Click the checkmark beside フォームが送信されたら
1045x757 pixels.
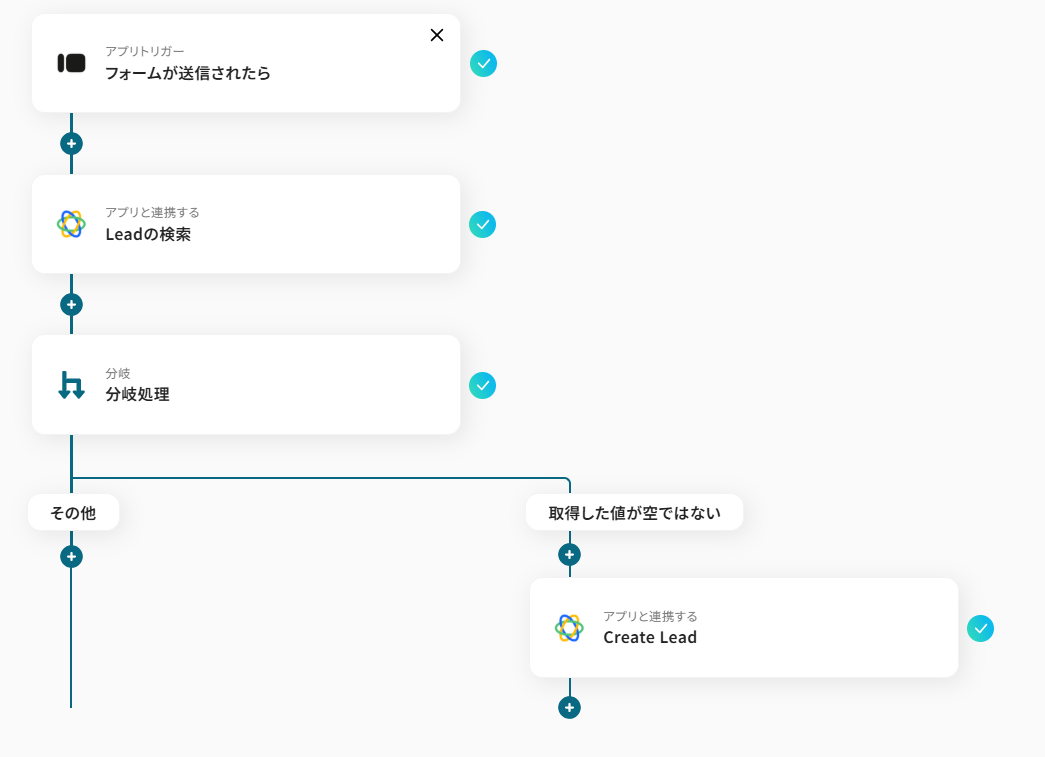(483, 64)
